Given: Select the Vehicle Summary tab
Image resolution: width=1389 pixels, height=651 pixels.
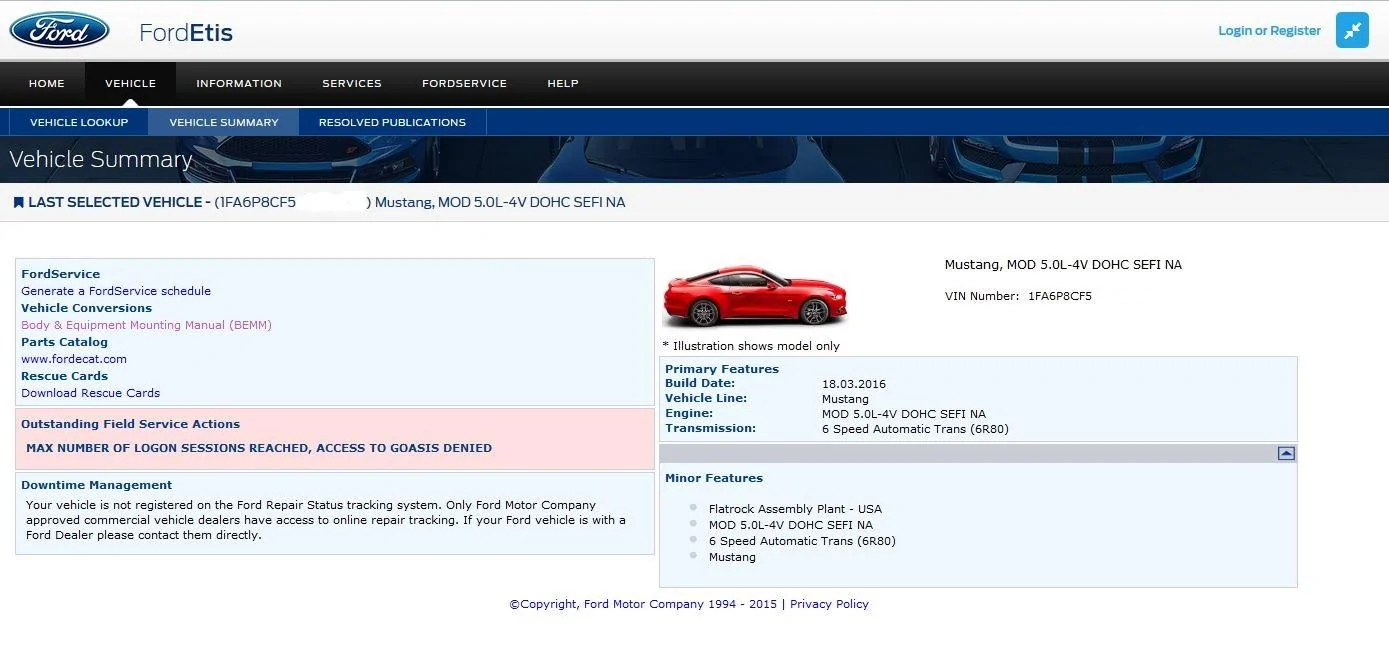Looking at the screenshot, I should coord(224,122).
